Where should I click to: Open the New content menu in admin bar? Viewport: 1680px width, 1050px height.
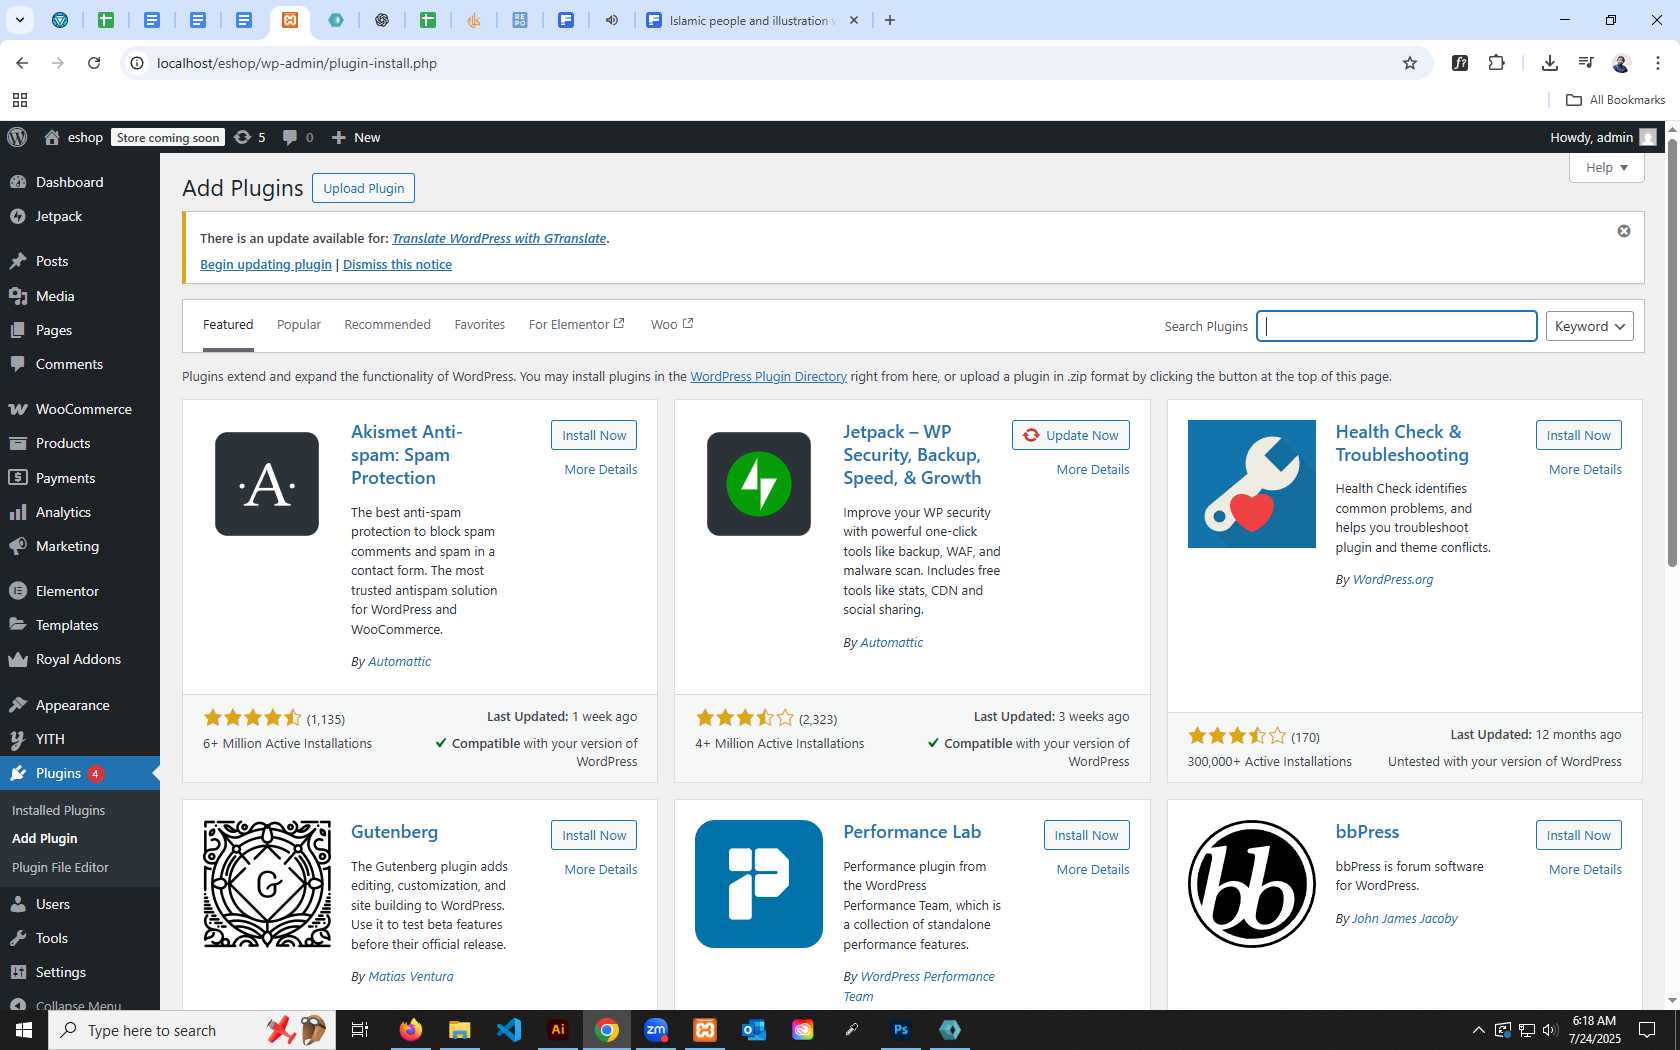355,137
